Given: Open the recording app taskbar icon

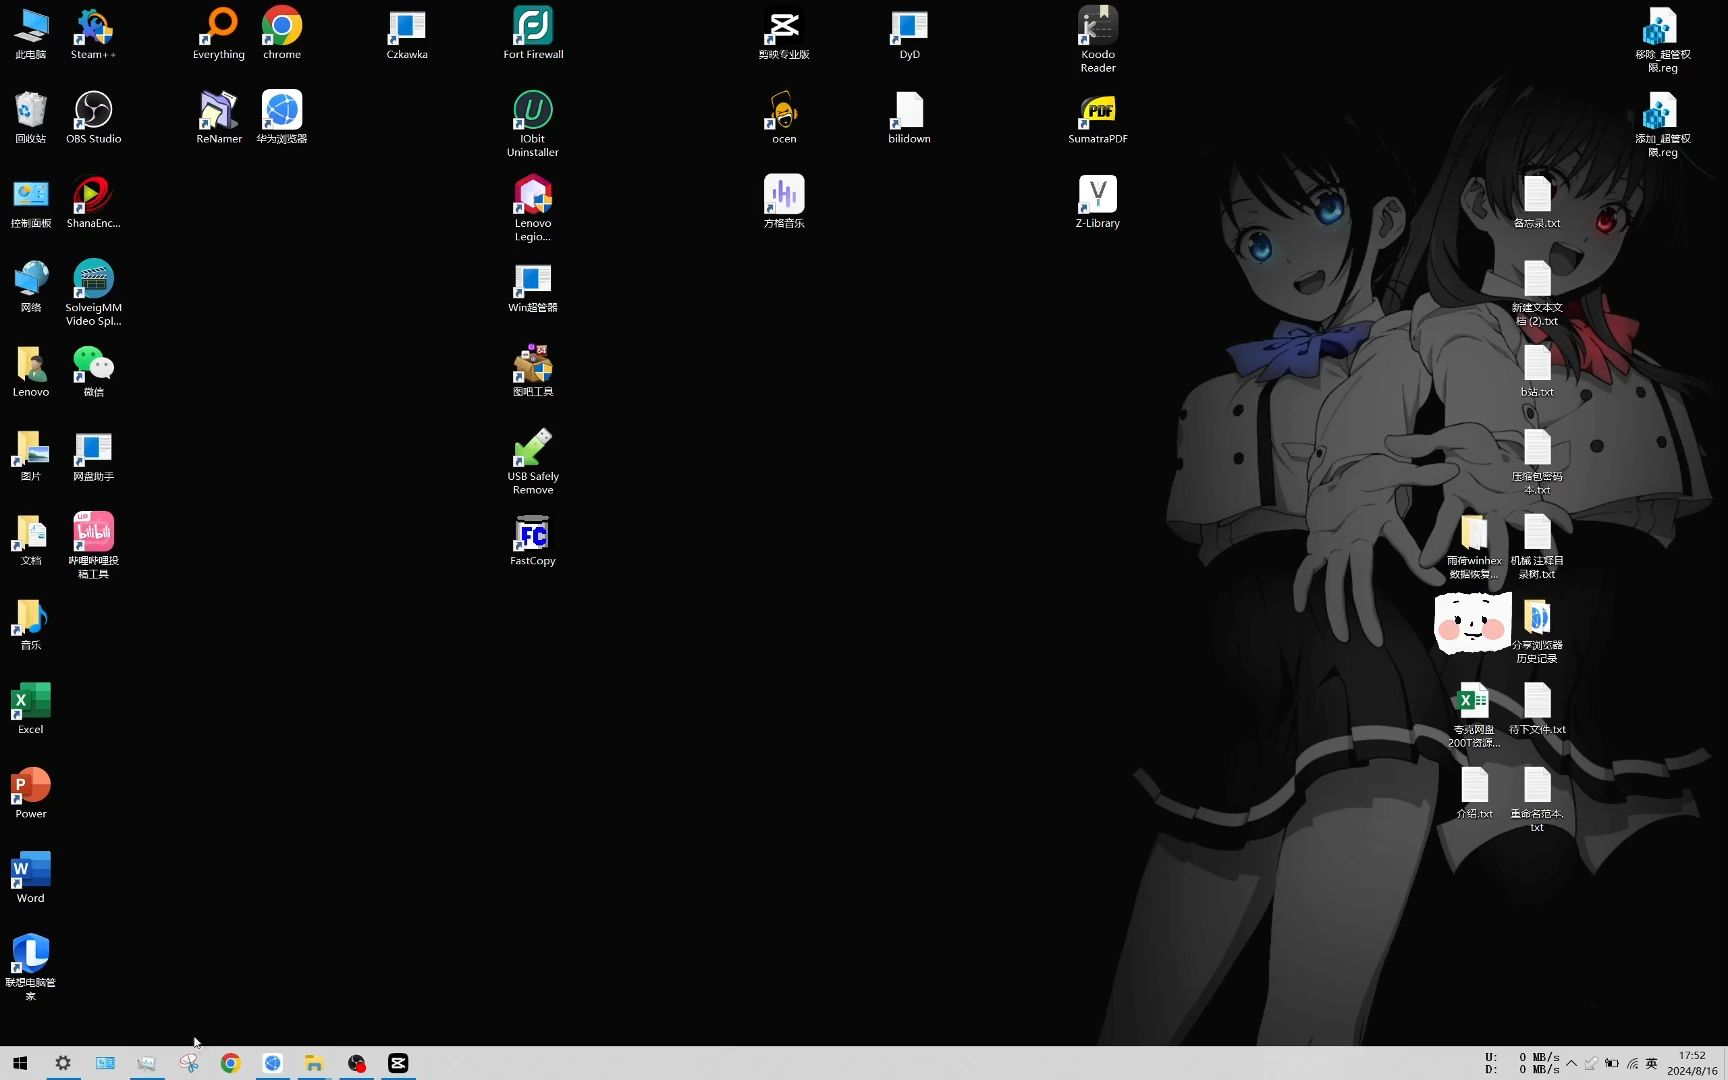Looking at the screenshot, I should (356, 1063).
